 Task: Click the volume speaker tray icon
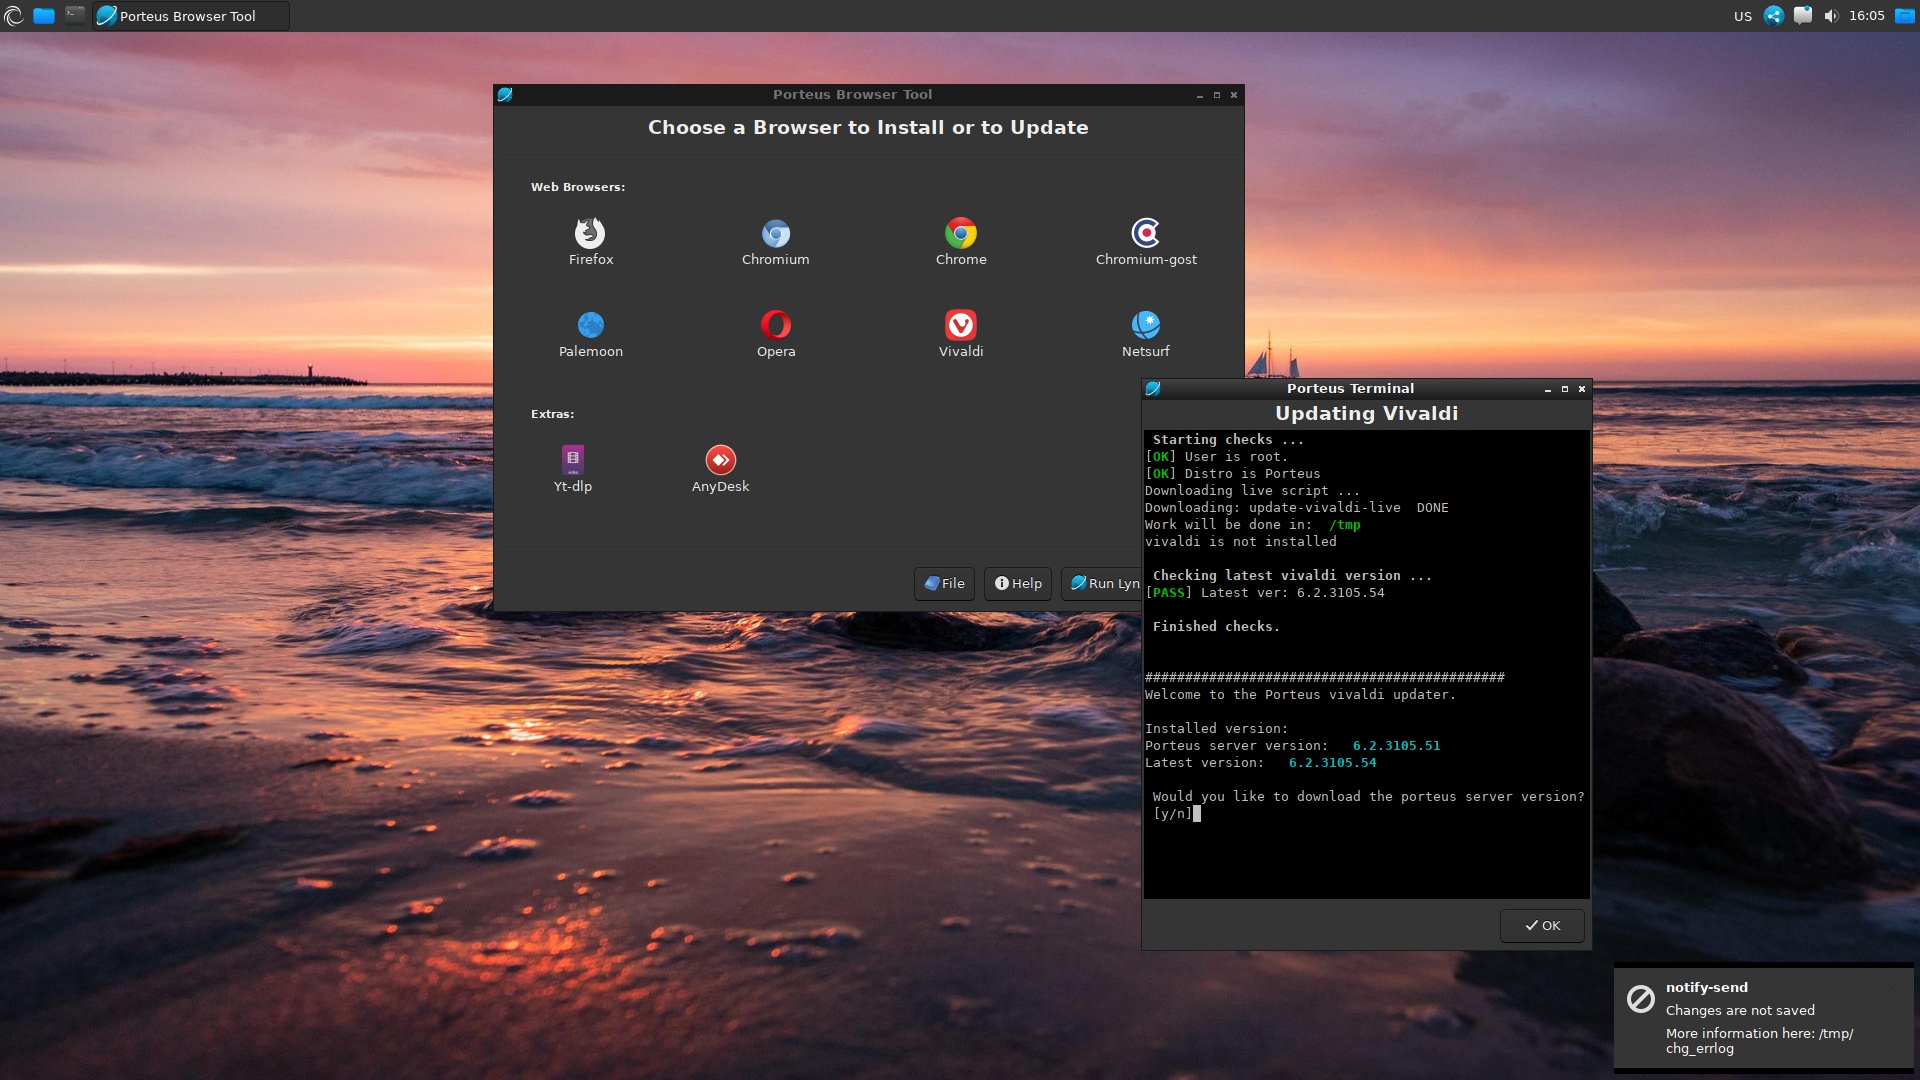pyautogui.click(x=1831, y=16)
